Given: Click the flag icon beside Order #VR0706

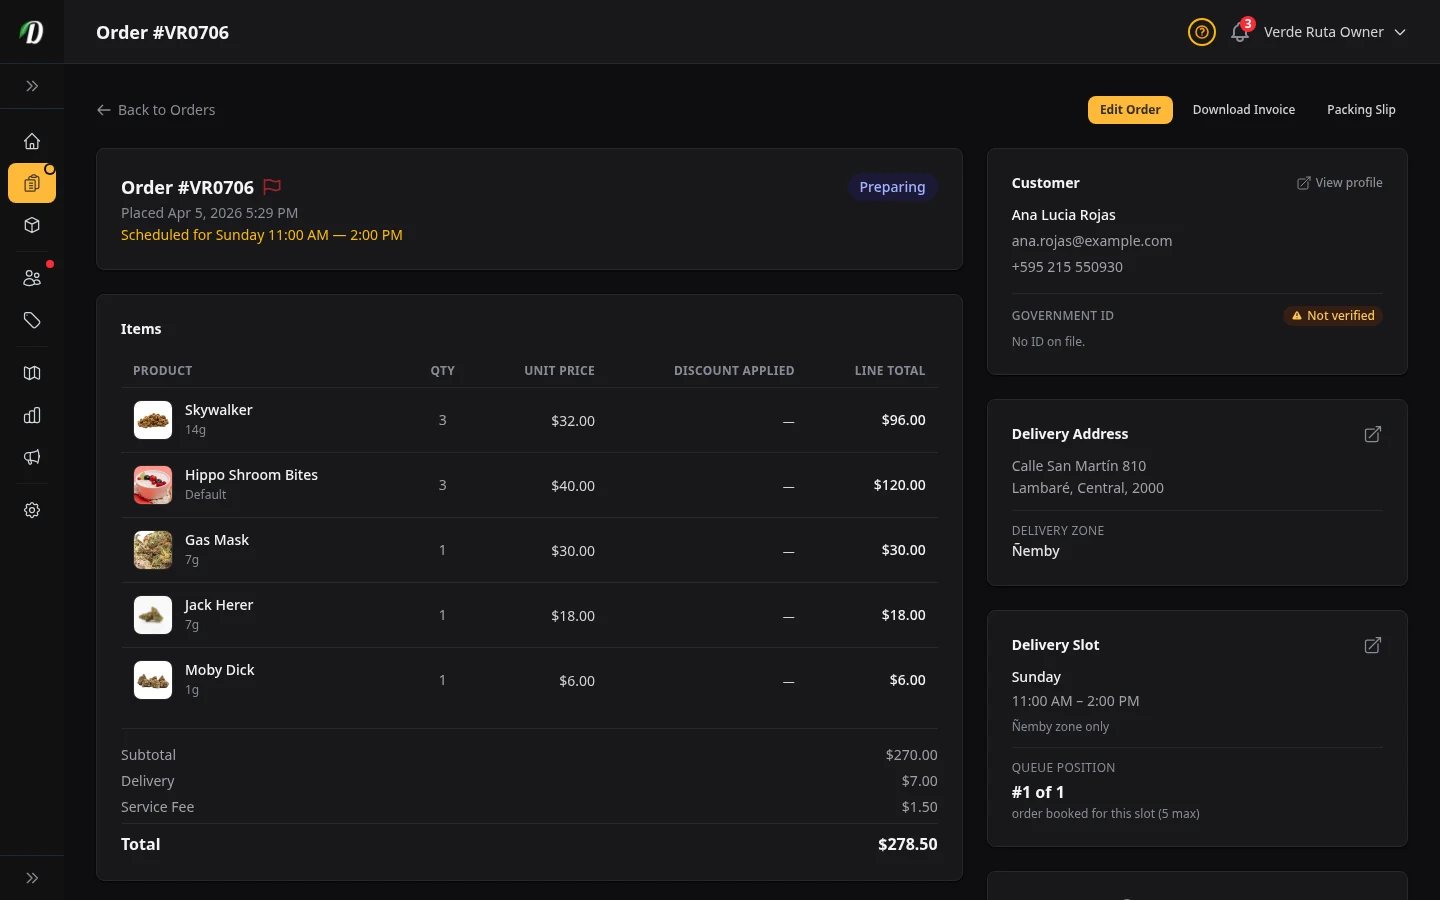Looking at the screenshot, I should [x=271, y=187].
